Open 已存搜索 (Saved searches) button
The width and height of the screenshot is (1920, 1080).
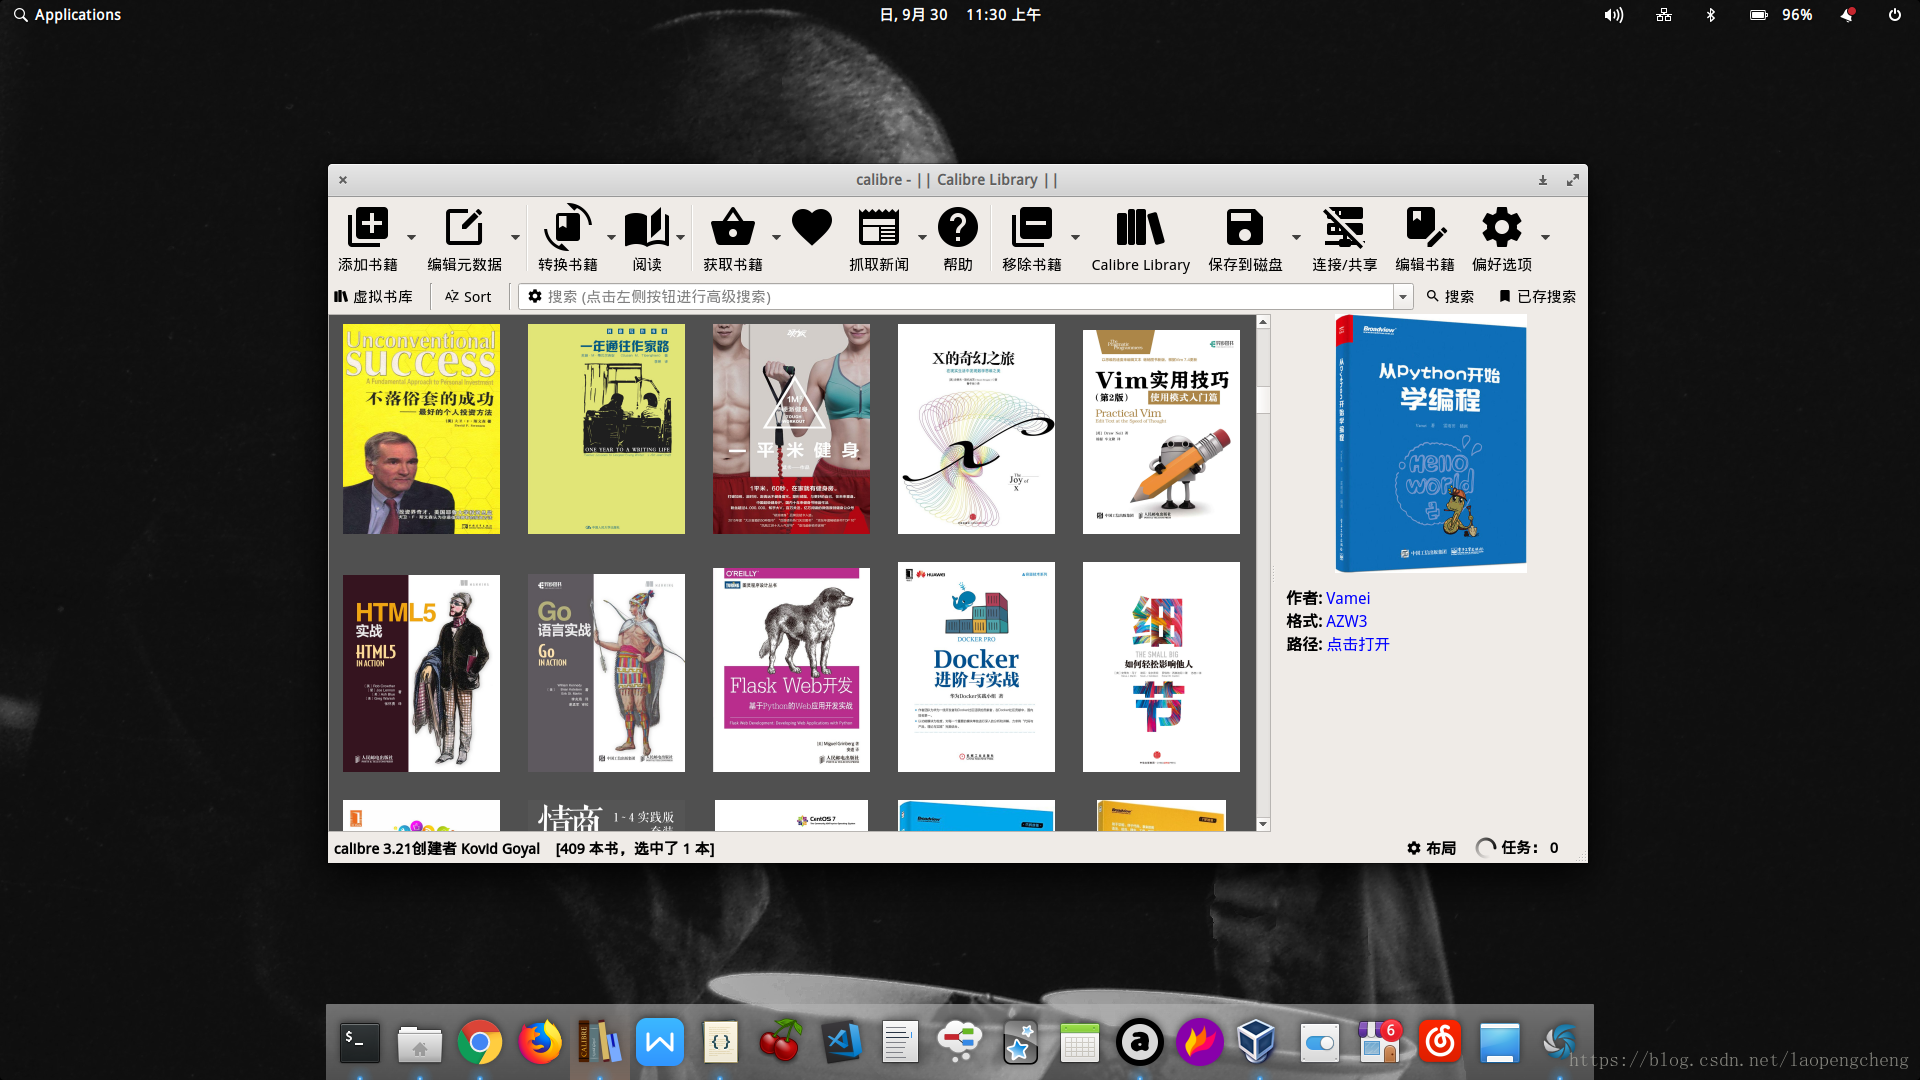[x=1537, y=297]
